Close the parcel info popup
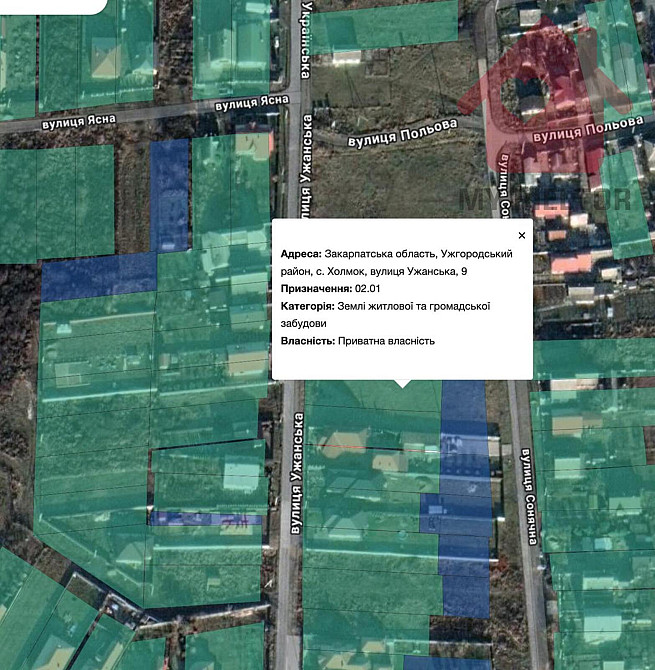Viewport: 655px width, 670px height. point(521,236)
